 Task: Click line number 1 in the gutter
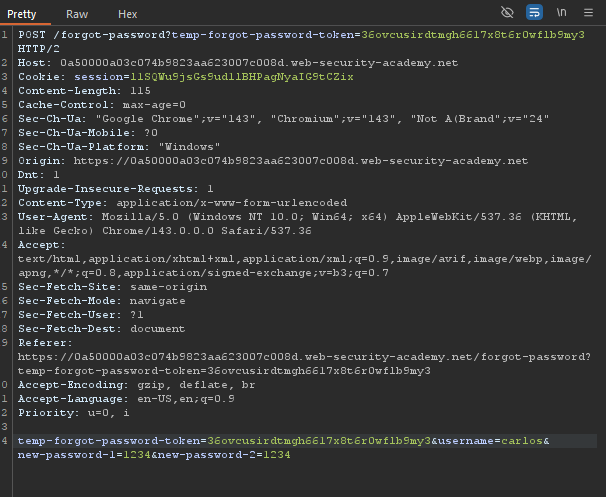(x=4, y=35)
